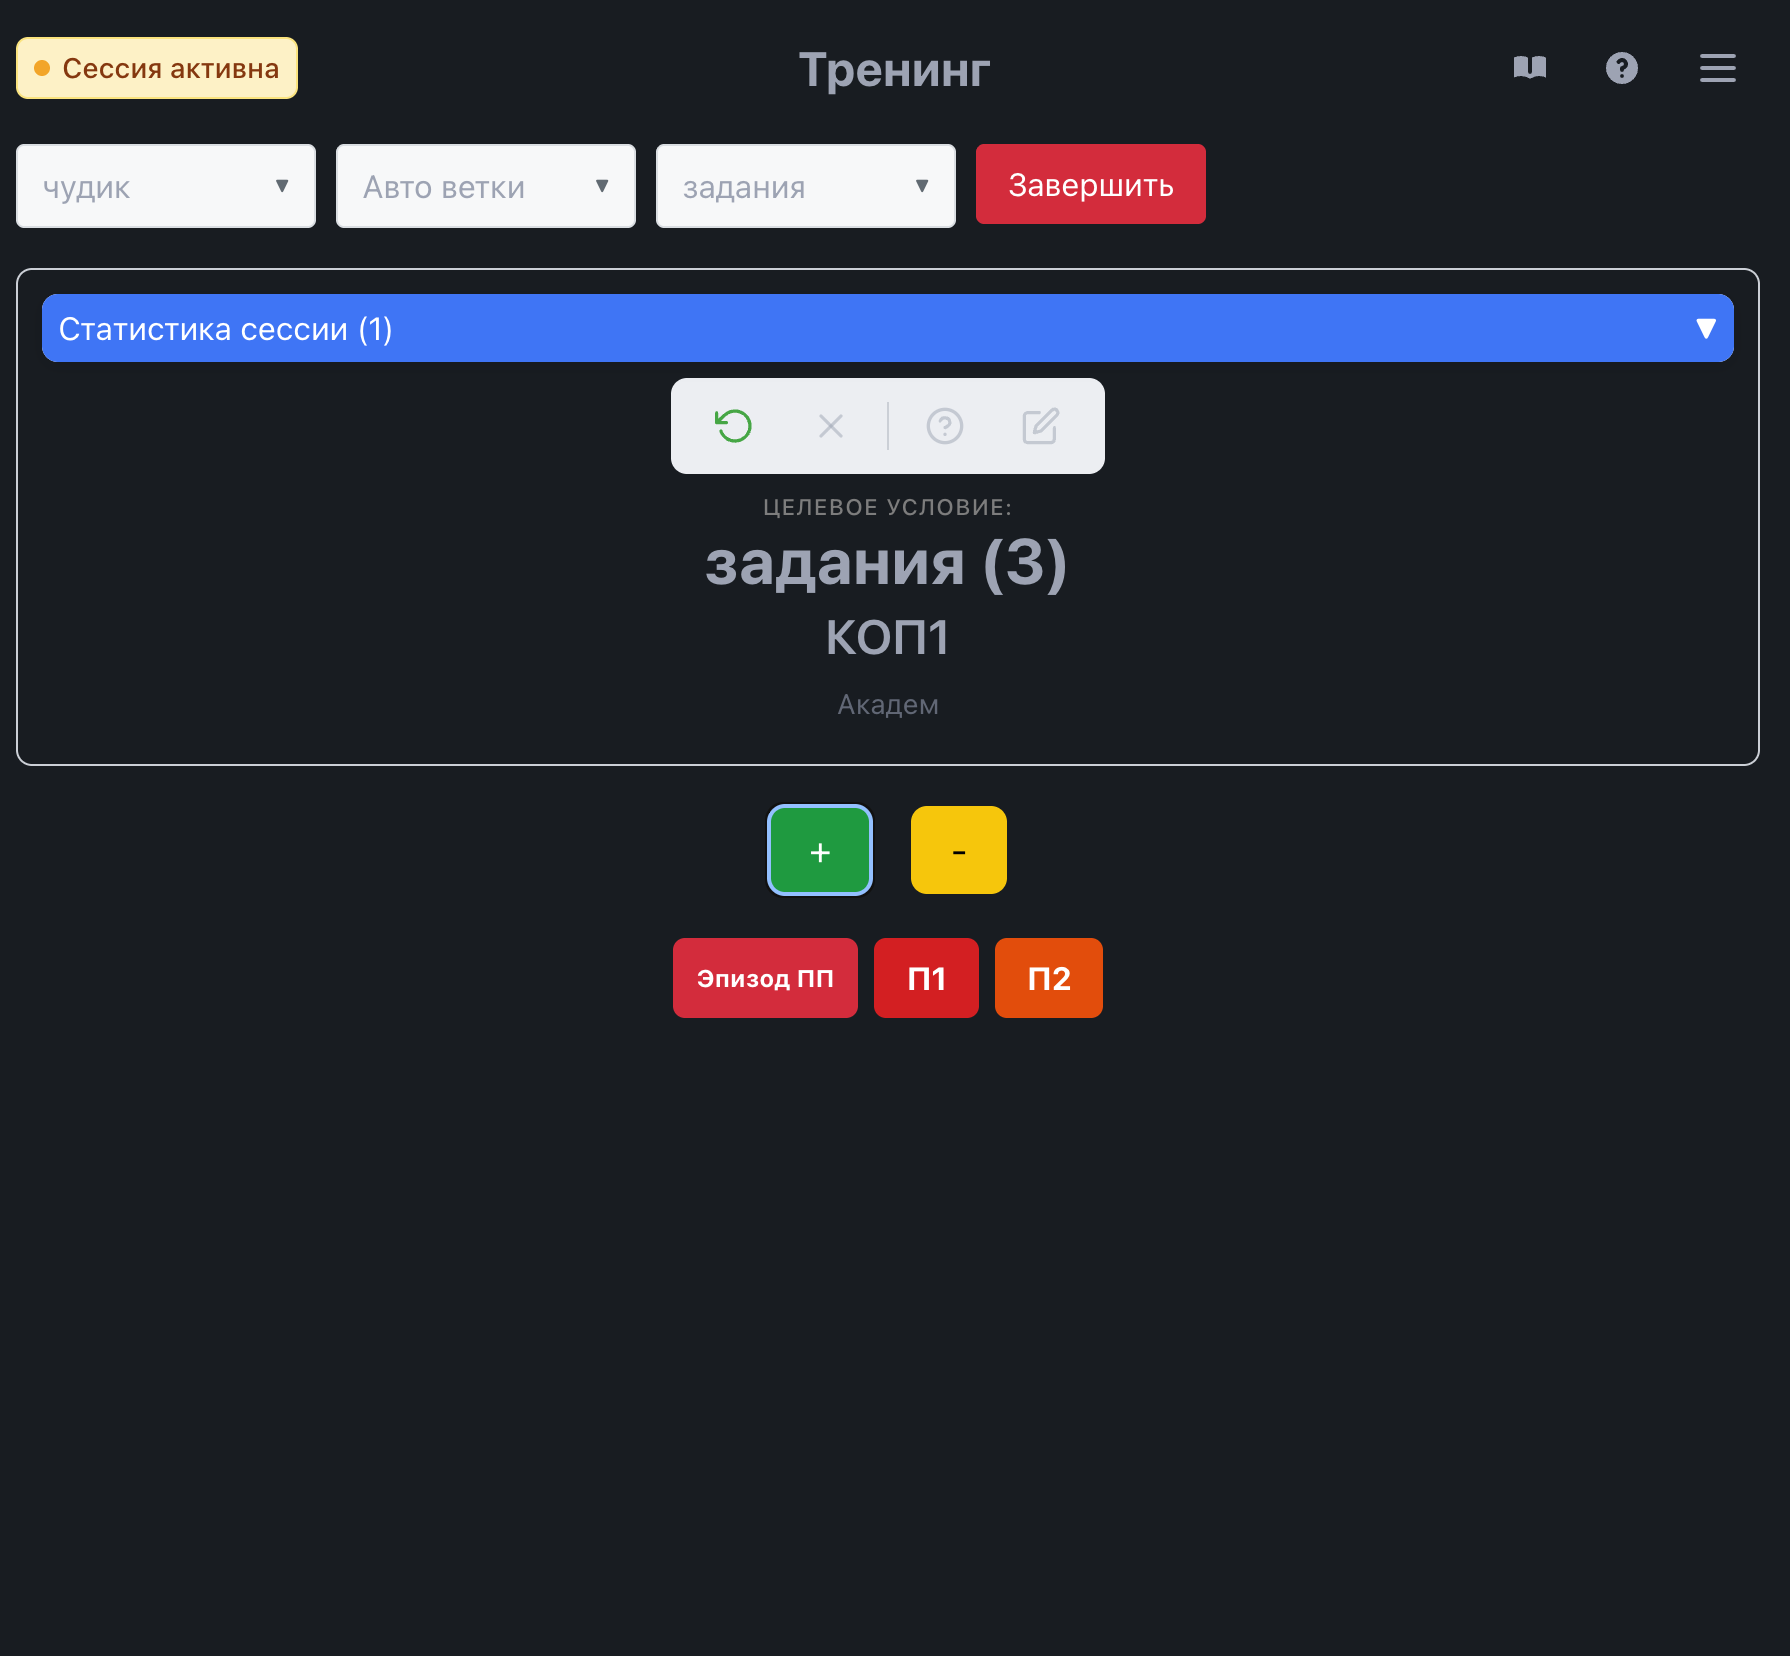Click the red Завершить button
The image size is (1790, 1656).
pyautogui.click(x=1090, y=185)
